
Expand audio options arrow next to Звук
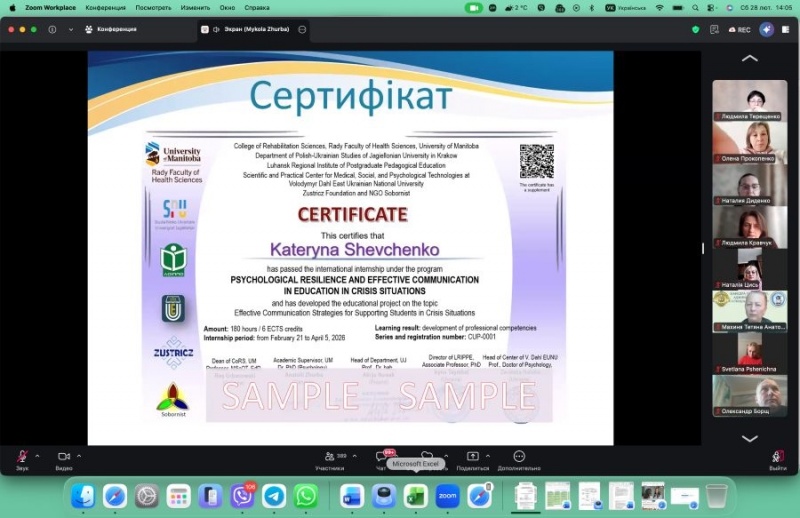click(x=36, y=455)
